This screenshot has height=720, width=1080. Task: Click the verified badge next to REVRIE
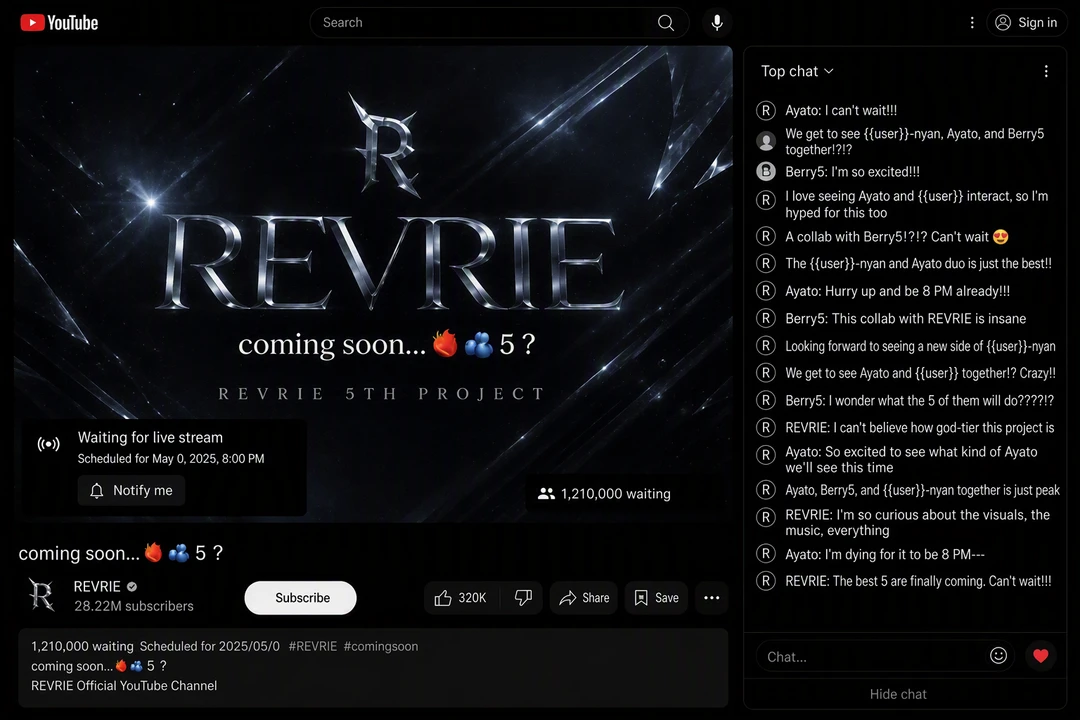pos(132,587)
